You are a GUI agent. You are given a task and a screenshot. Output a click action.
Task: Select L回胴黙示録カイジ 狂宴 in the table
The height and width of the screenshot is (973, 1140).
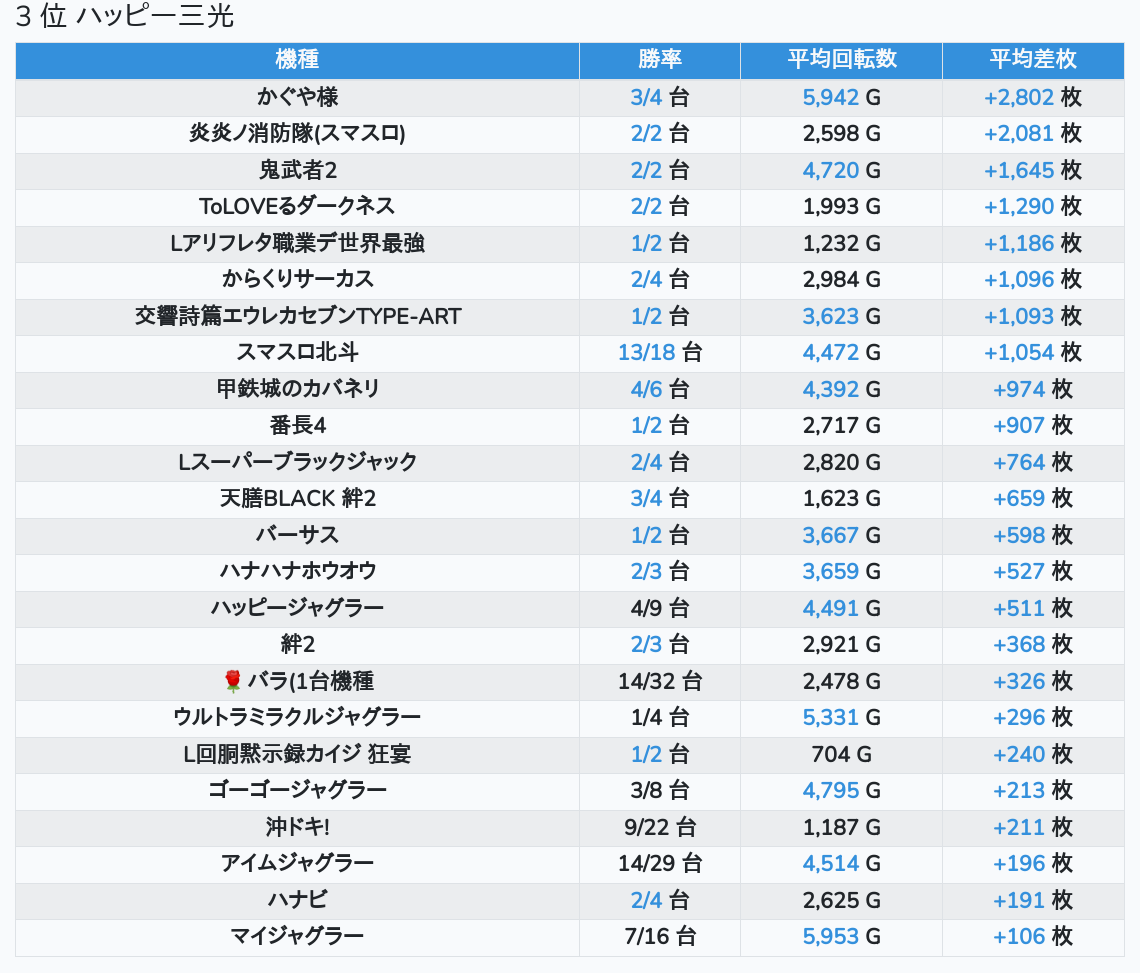297,754
